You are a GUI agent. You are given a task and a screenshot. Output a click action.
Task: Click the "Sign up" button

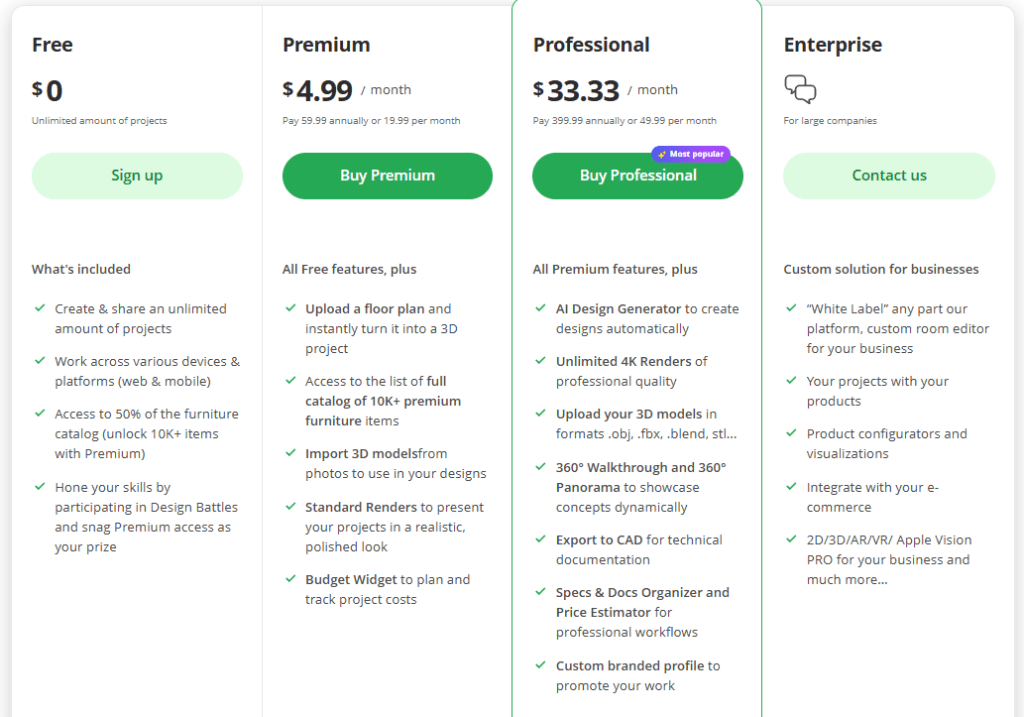(x=137, y=175)
